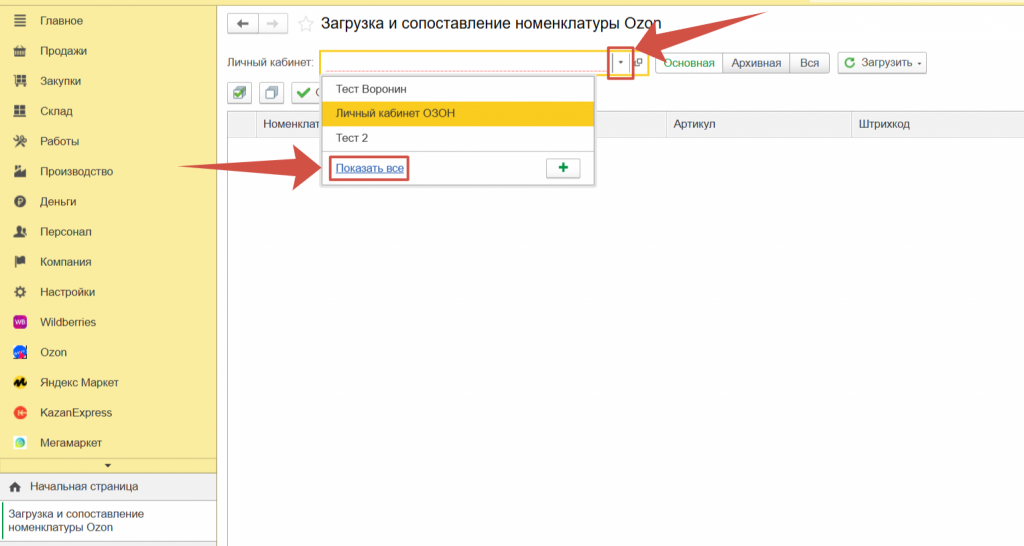This screenshot has width=1024, height=546.
Task: Open the Wildberries section in sidebar
Action: coord(67,322)
